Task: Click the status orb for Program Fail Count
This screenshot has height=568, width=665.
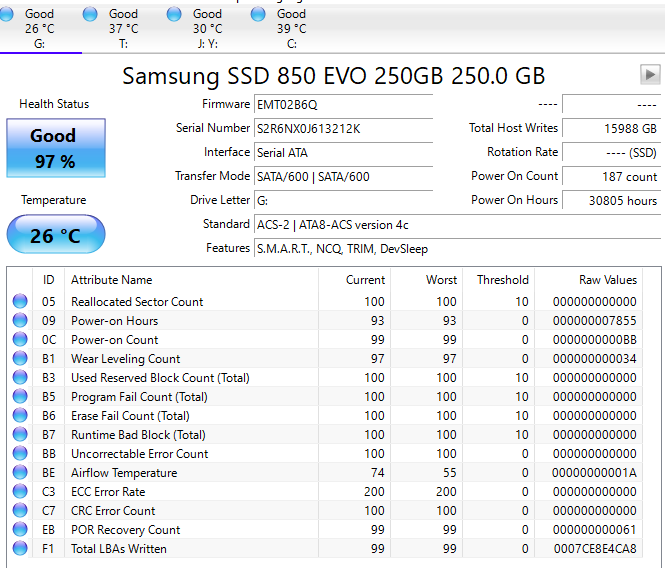Action: (x=20, y=396)
